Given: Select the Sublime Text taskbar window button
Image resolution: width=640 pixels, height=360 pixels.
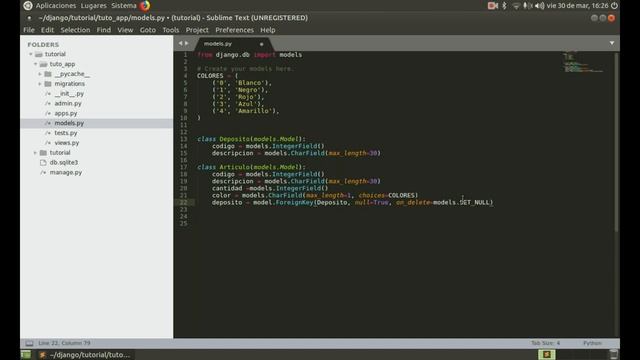Looking at the screenshot, I should point(85,355).
